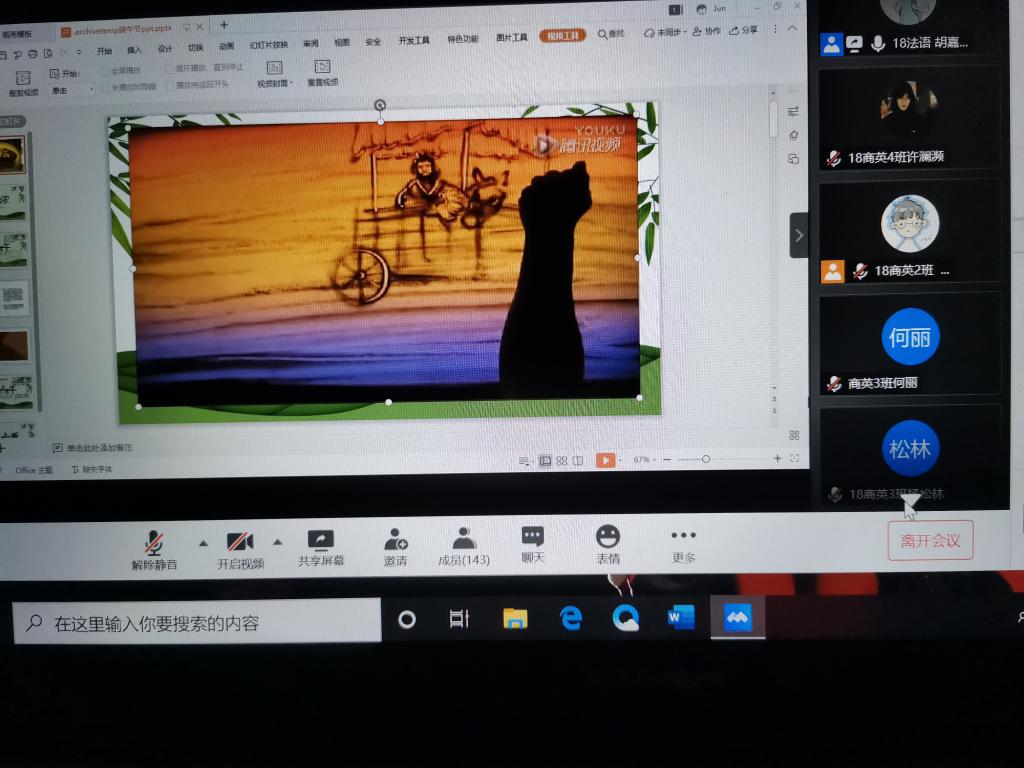Open Microsoft Edge from taskbar

(571, 617)
